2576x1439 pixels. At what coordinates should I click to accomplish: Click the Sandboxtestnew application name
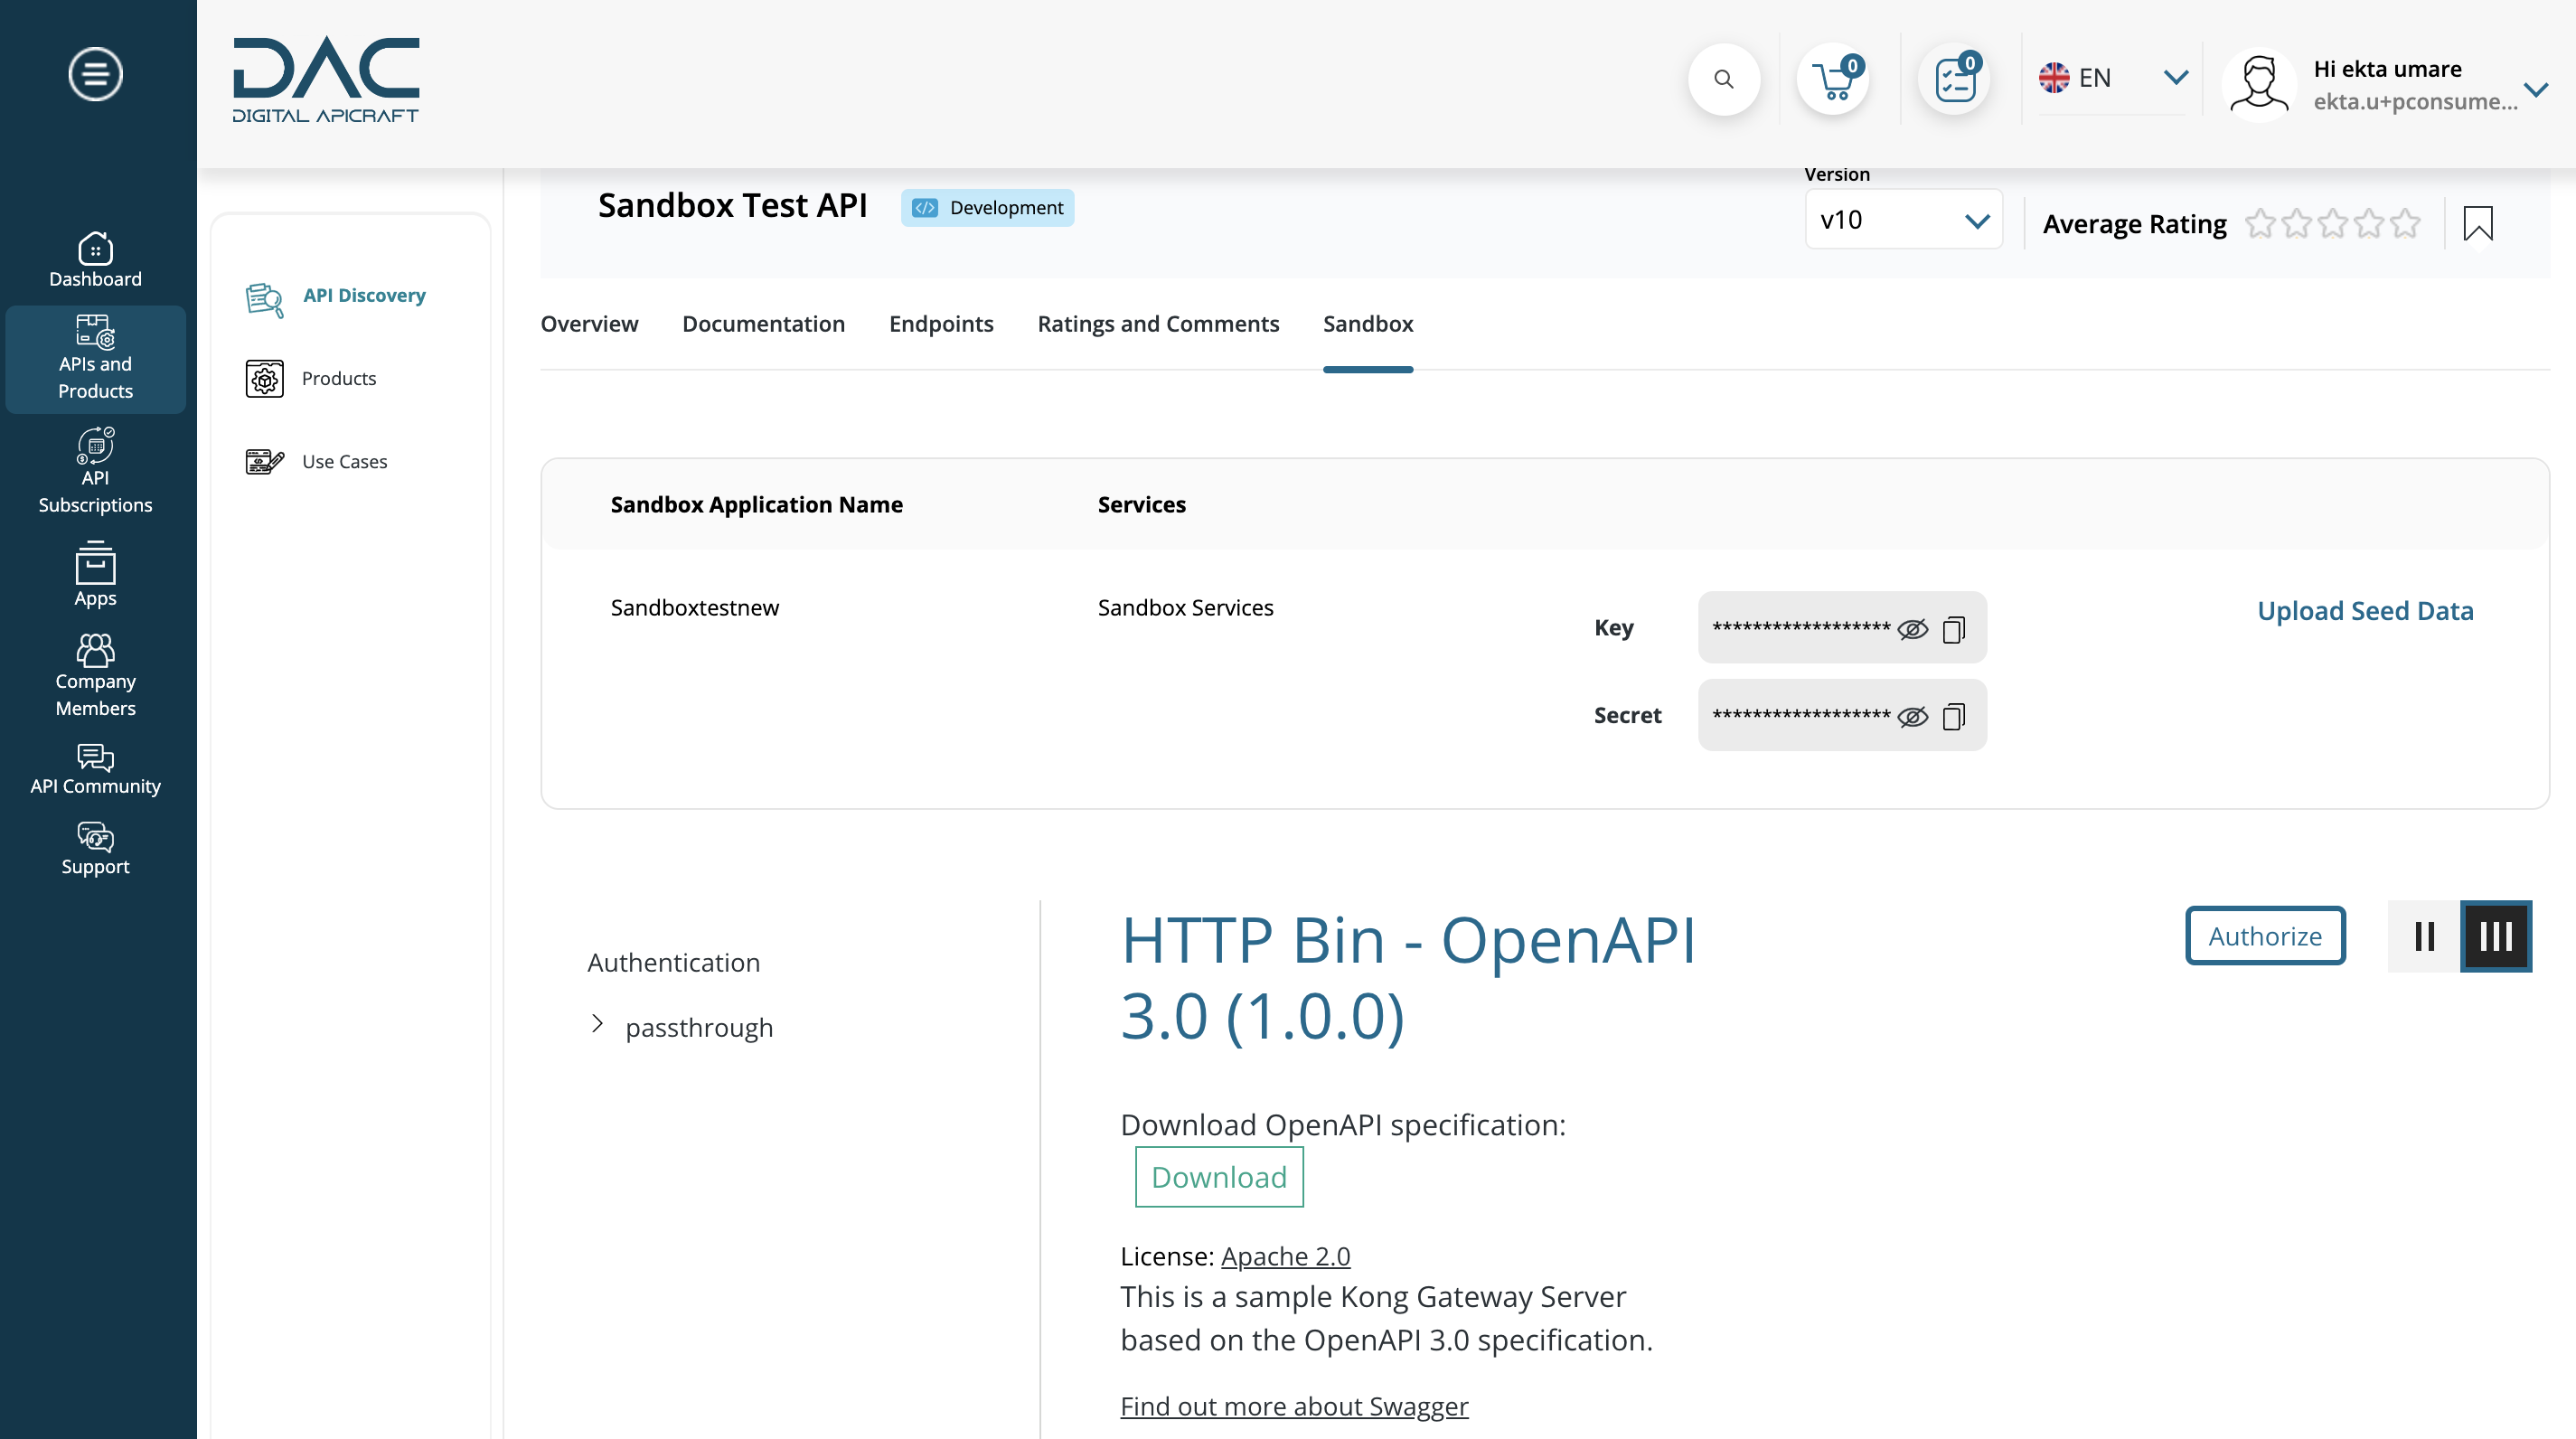click(695, 607)
